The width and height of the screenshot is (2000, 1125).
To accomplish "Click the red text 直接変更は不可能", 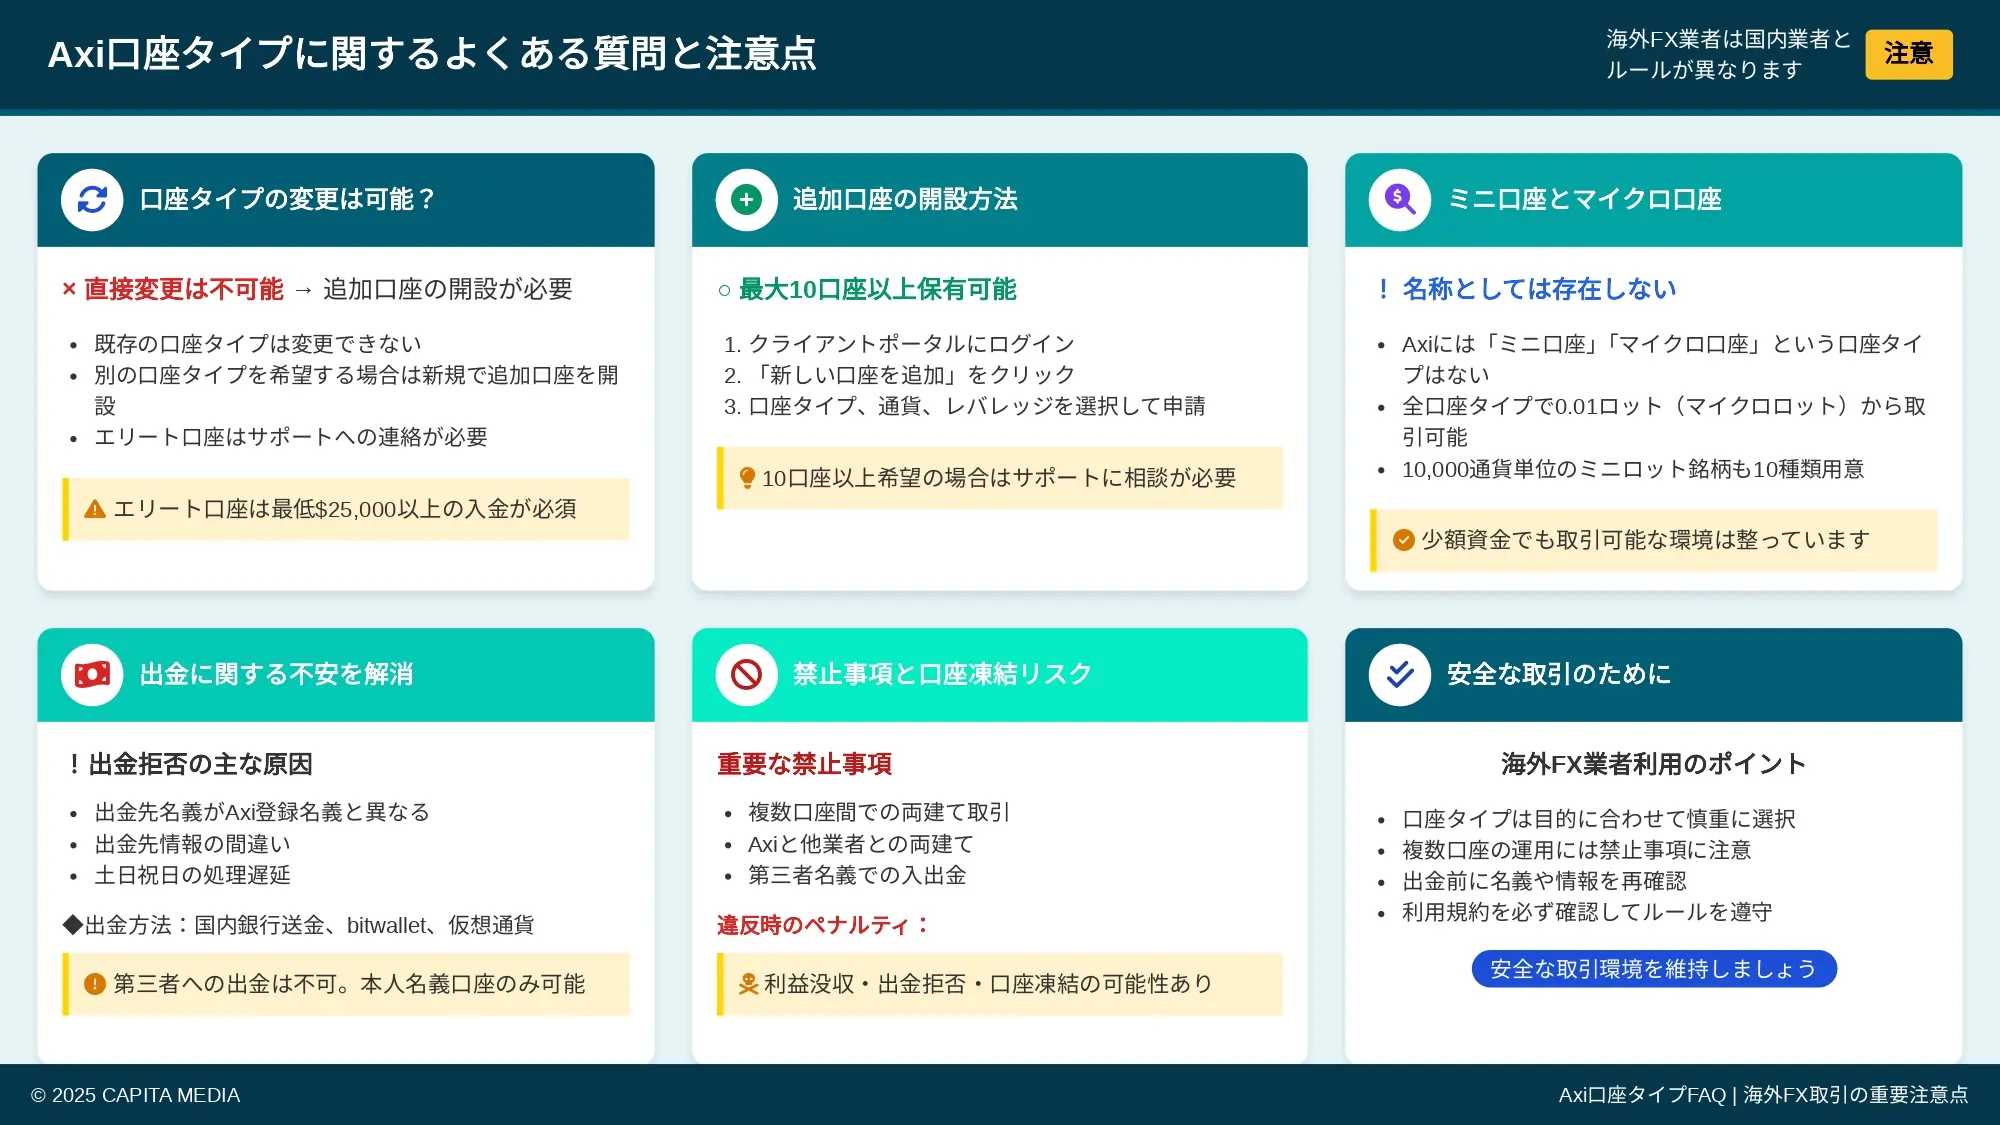I will pyautogui.click(x=184, y=289).
